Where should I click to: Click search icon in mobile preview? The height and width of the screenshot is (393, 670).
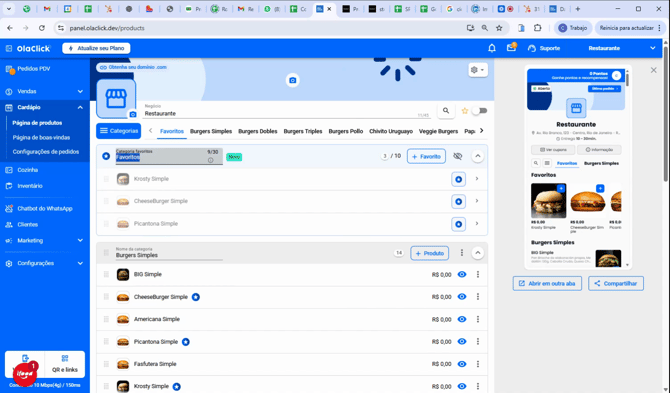[536, 163]
